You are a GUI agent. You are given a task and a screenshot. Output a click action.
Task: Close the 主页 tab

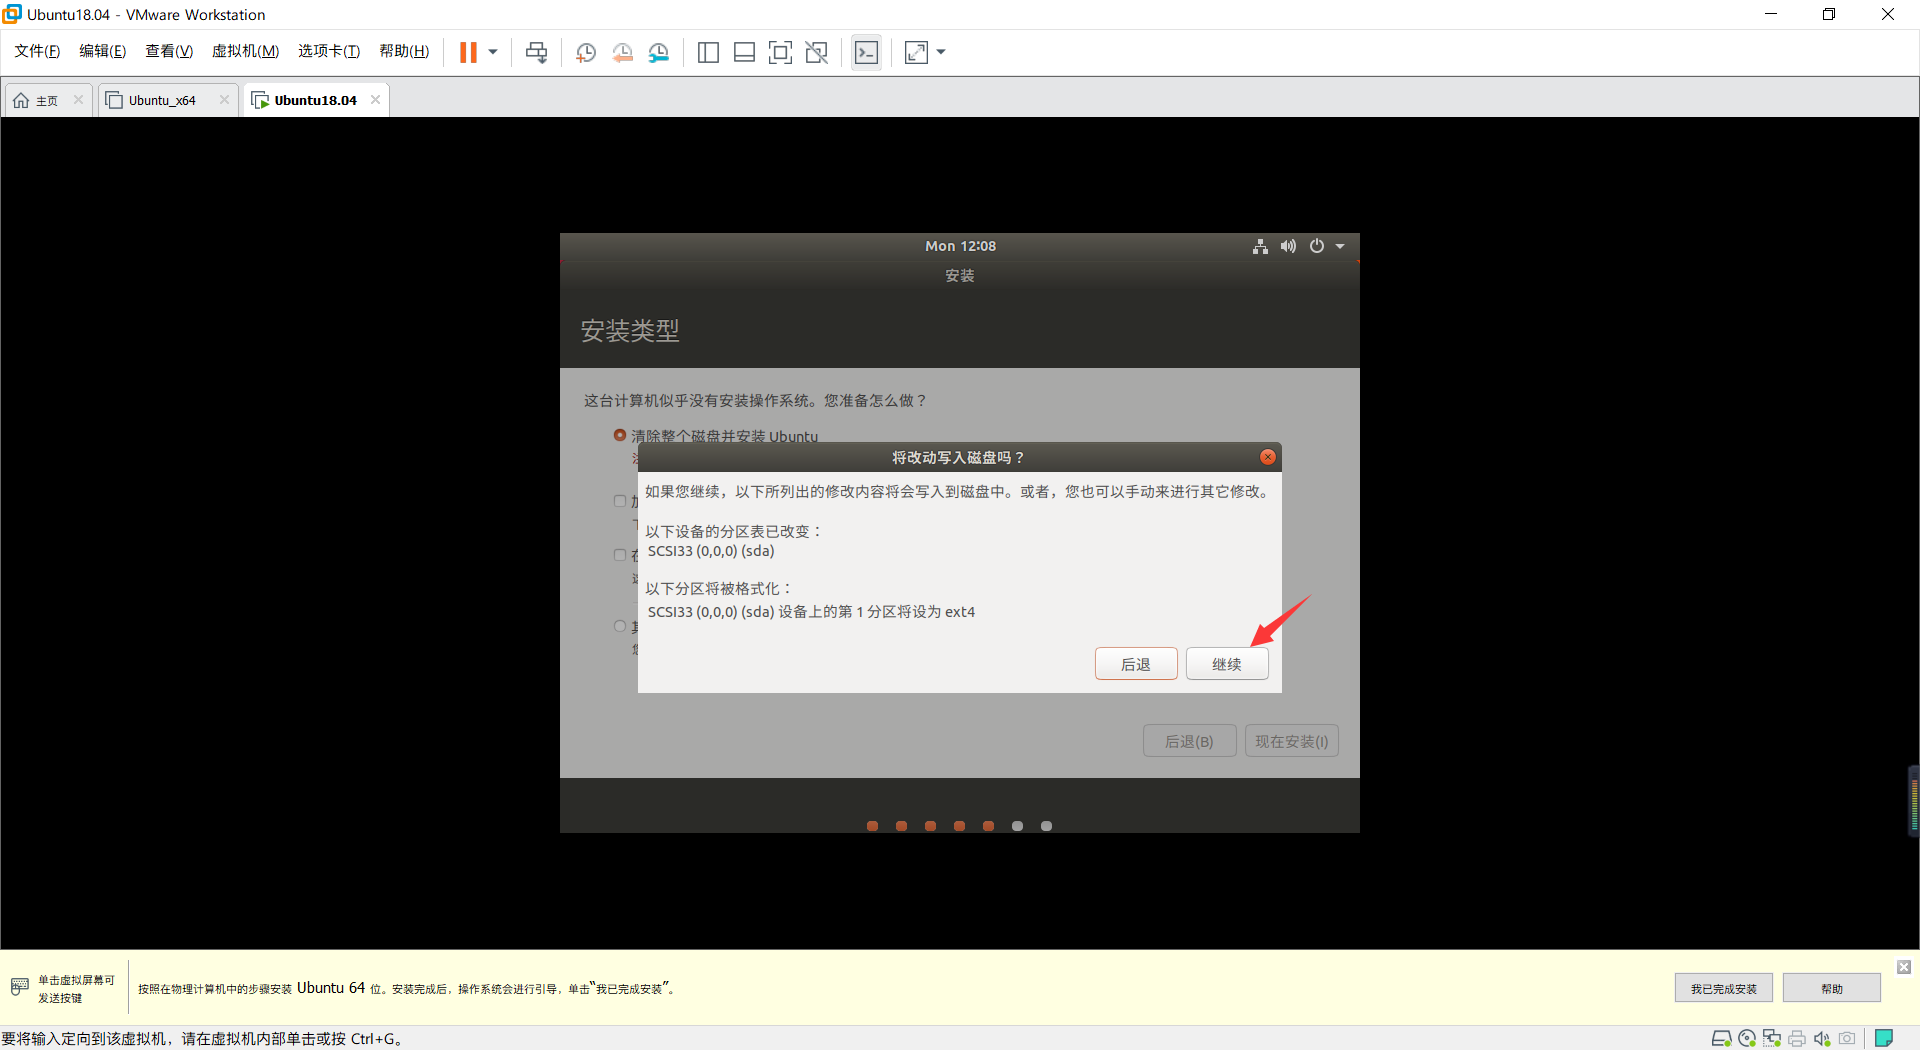pos(78,100)
